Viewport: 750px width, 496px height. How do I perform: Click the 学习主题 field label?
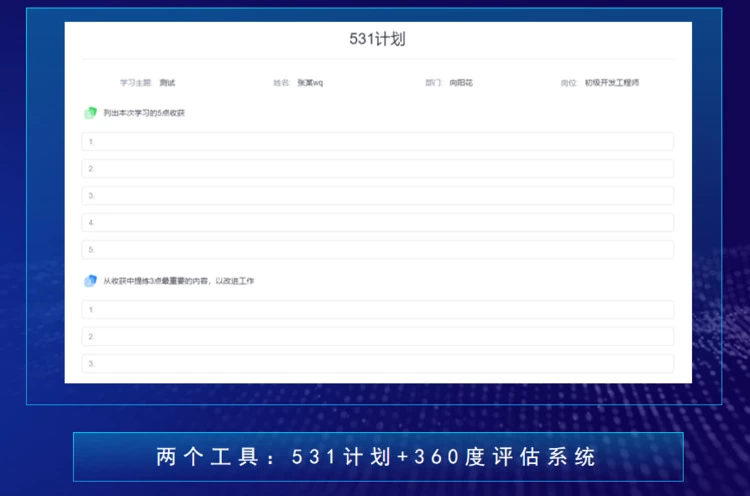(136, 83)
